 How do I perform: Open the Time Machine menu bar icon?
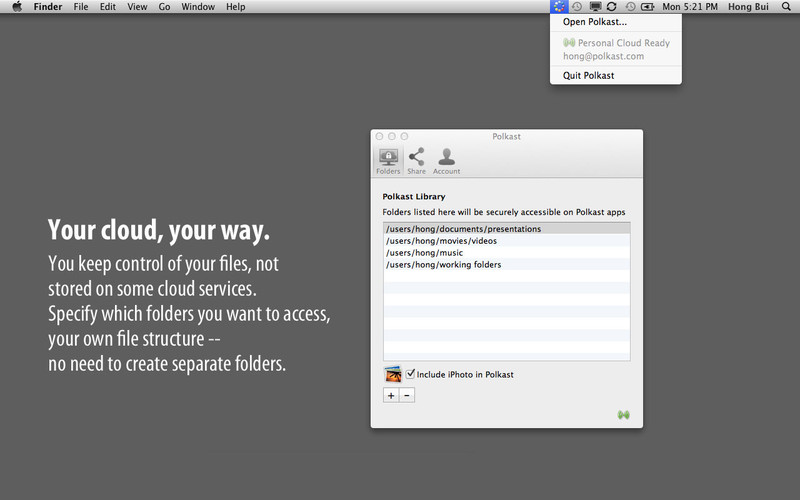[x=577, y=7]
